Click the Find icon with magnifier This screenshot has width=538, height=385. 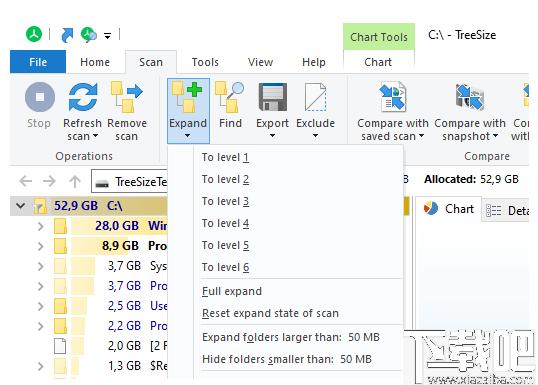(230, 97)
